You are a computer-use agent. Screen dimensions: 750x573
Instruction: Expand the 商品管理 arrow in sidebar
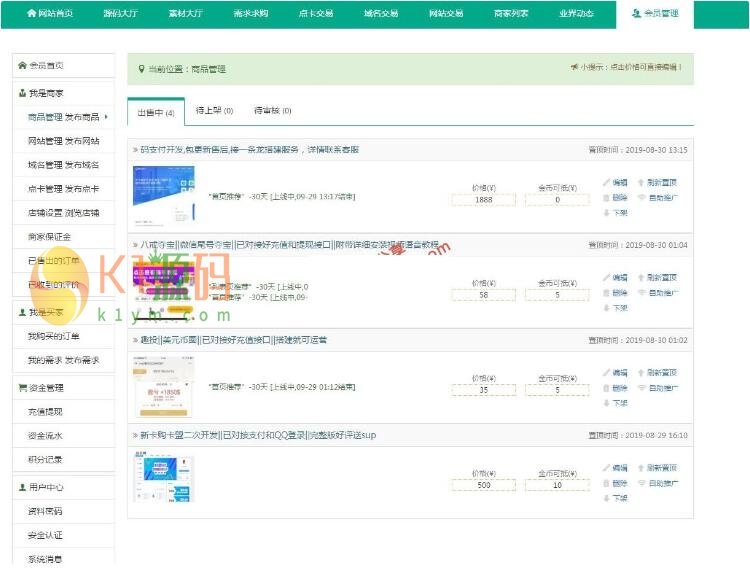click(x=106, y=117)
